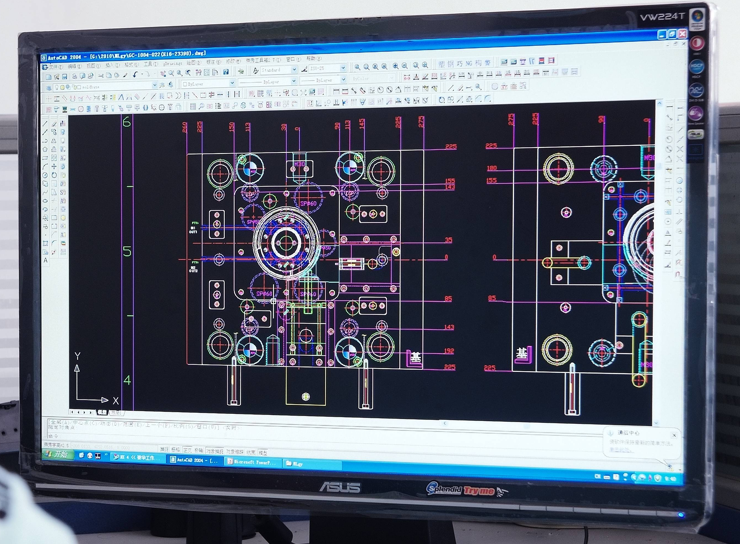
Task: Click the Layer Previous icon
Action: pos(170,84)
